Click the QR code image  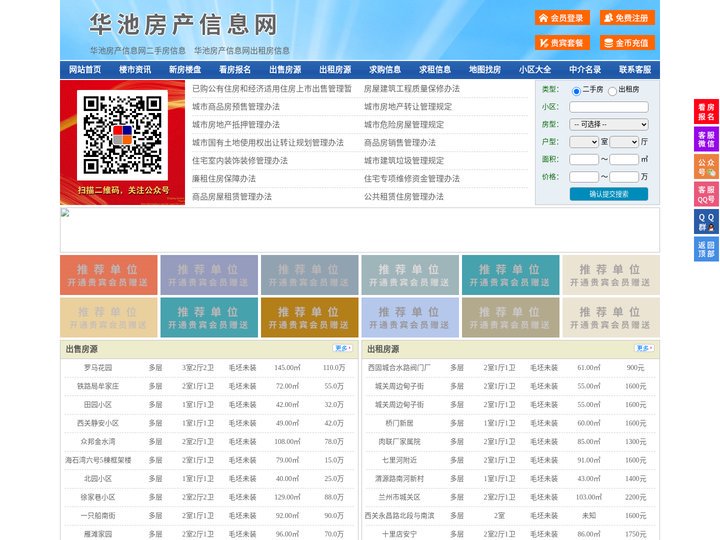(x=122, y=135)
